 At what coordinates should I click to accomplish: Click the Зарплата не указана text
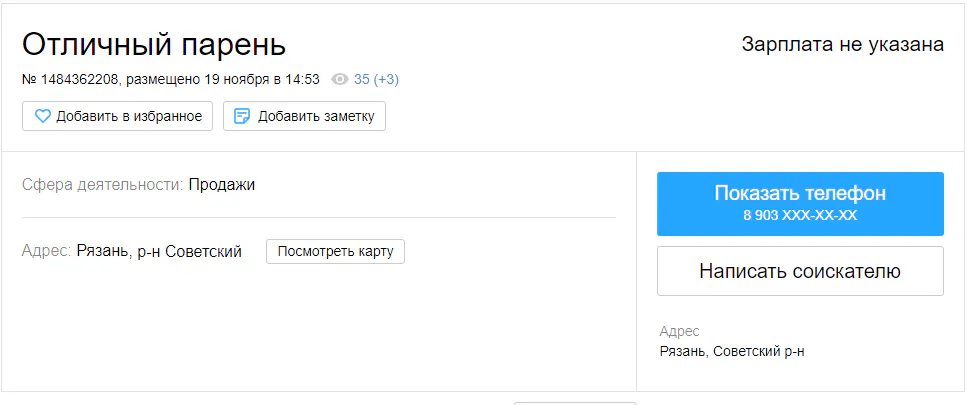point(842,44)
